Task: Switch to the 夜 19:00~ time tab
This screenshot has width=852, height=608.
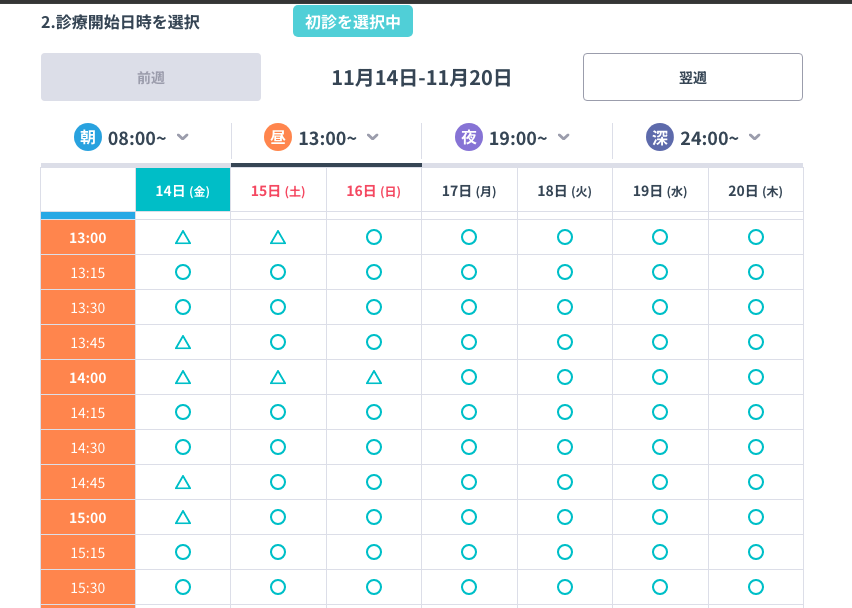Action: [517, 138]
